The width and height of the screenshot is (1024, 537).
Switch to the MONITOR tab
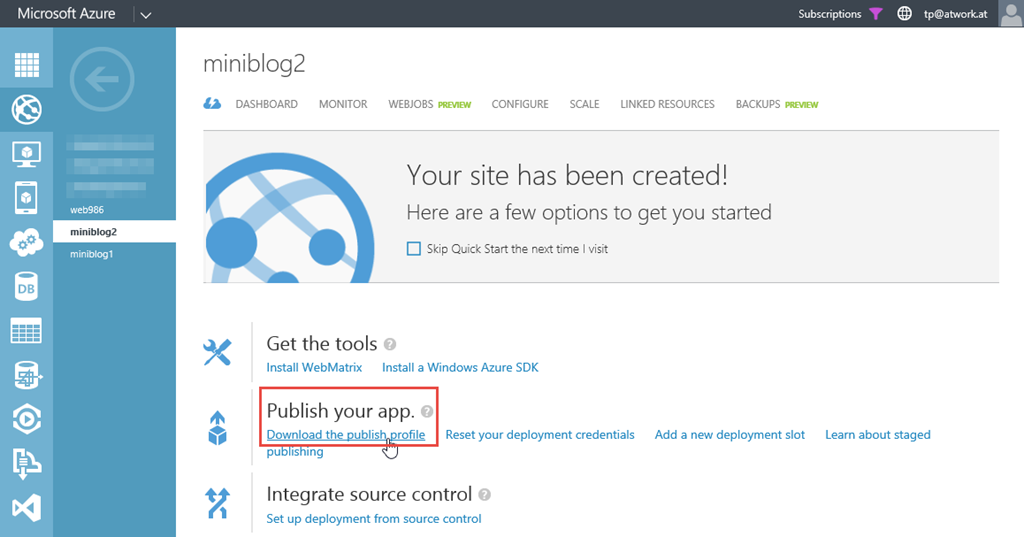tap(343, 105)
